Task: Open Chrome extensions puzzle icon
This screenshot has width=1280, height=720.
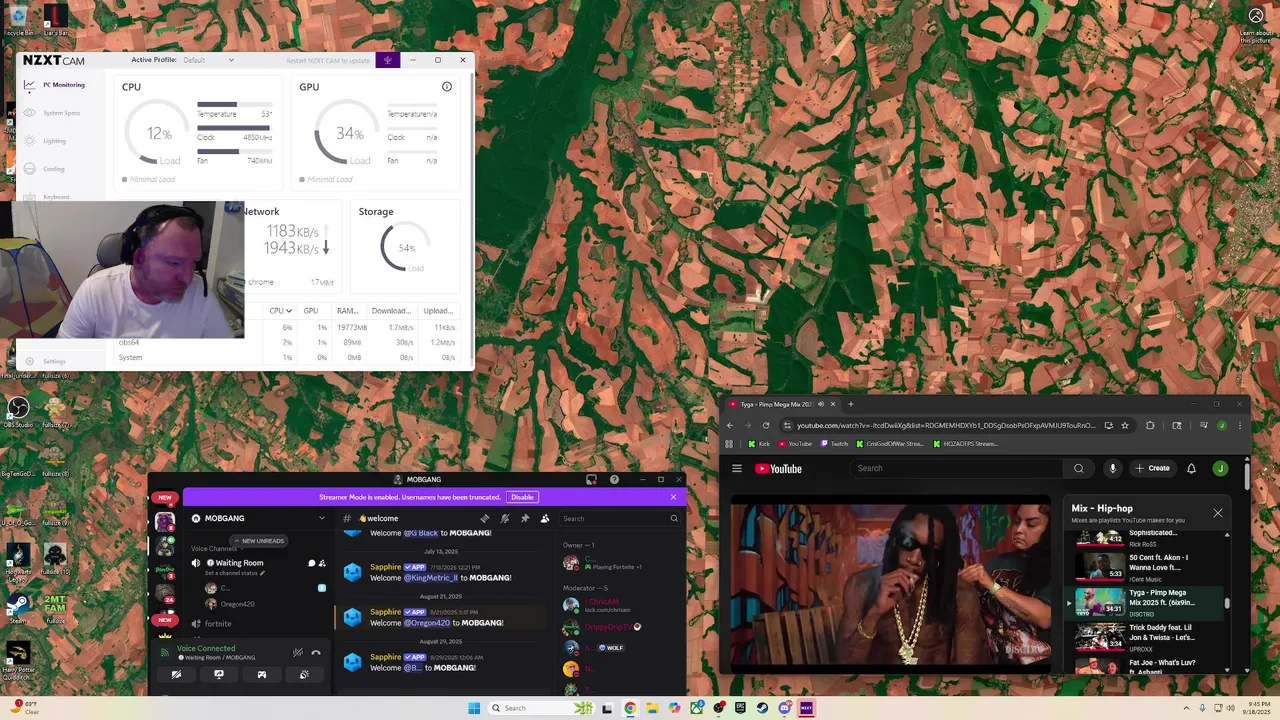Action: click(x=1150, y=426)
